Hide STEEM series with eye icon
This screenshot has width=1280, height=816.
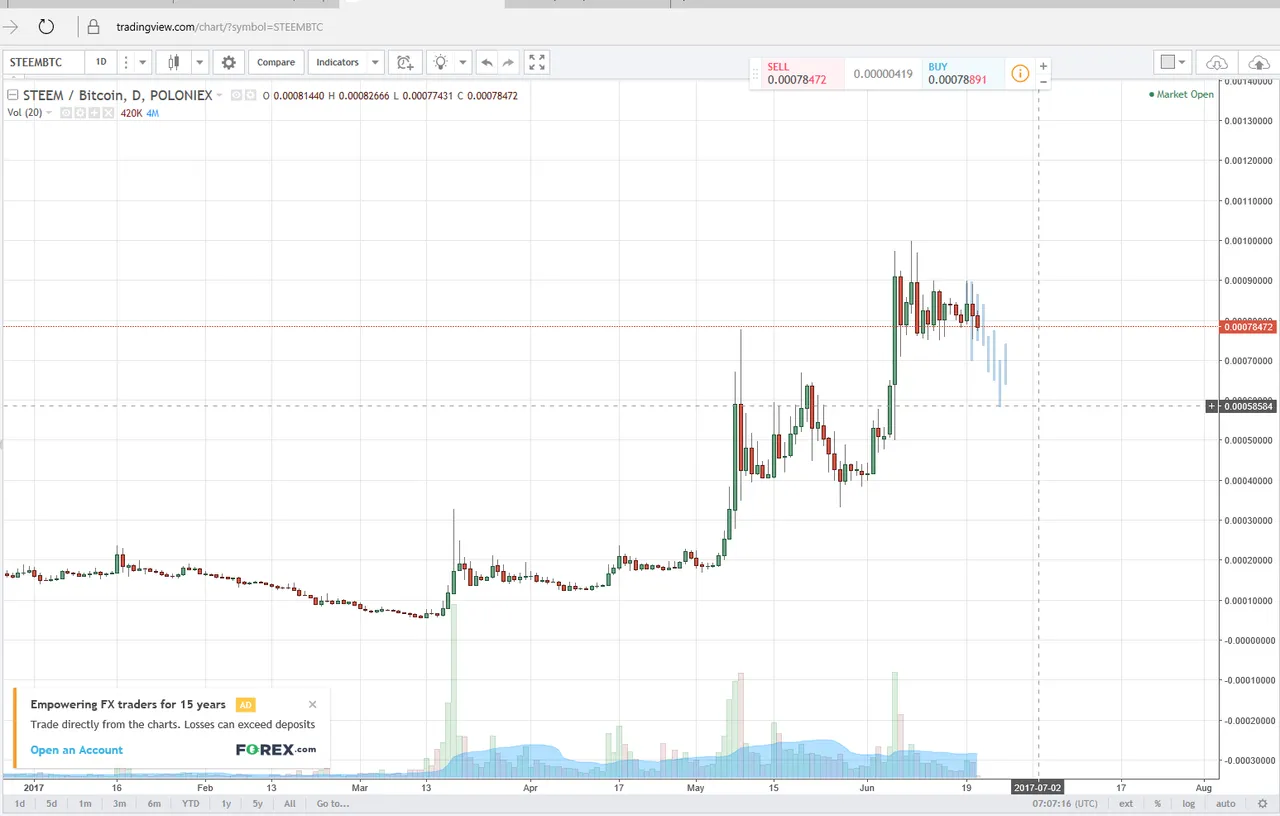236,95
